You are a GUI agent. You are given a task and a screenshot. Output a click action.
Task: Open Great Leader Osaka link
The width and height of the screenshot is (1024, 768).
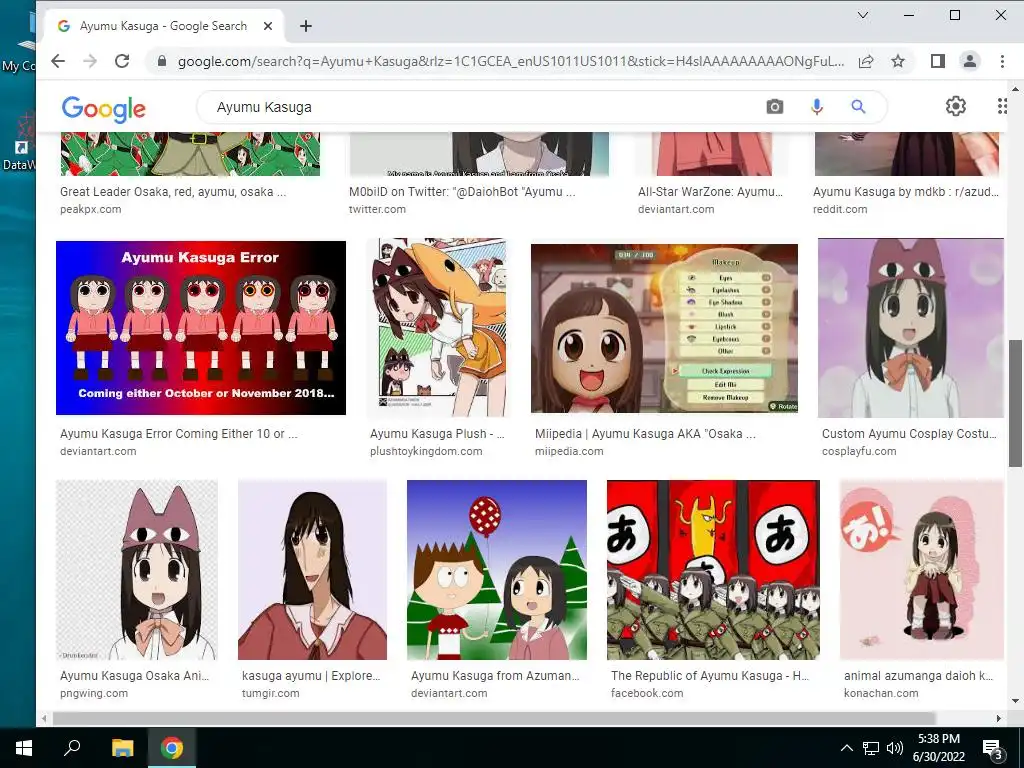173,192
